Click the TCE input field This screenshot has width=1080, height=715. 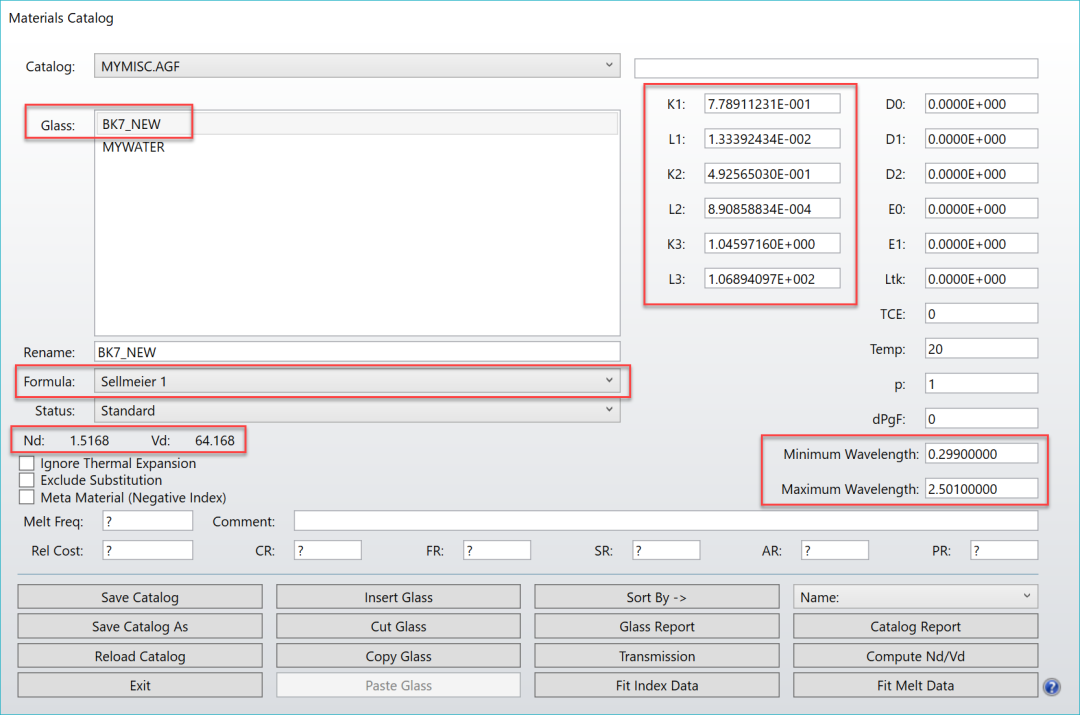point(981,314)
